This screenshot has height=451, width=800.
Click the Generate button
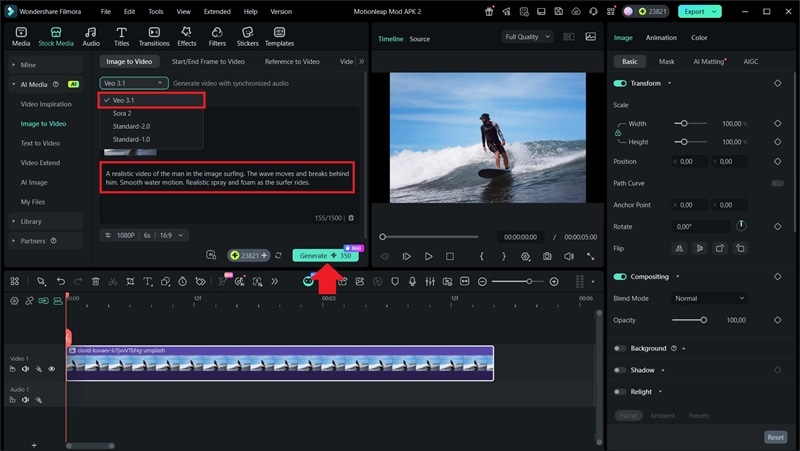[x=325, y=256]
